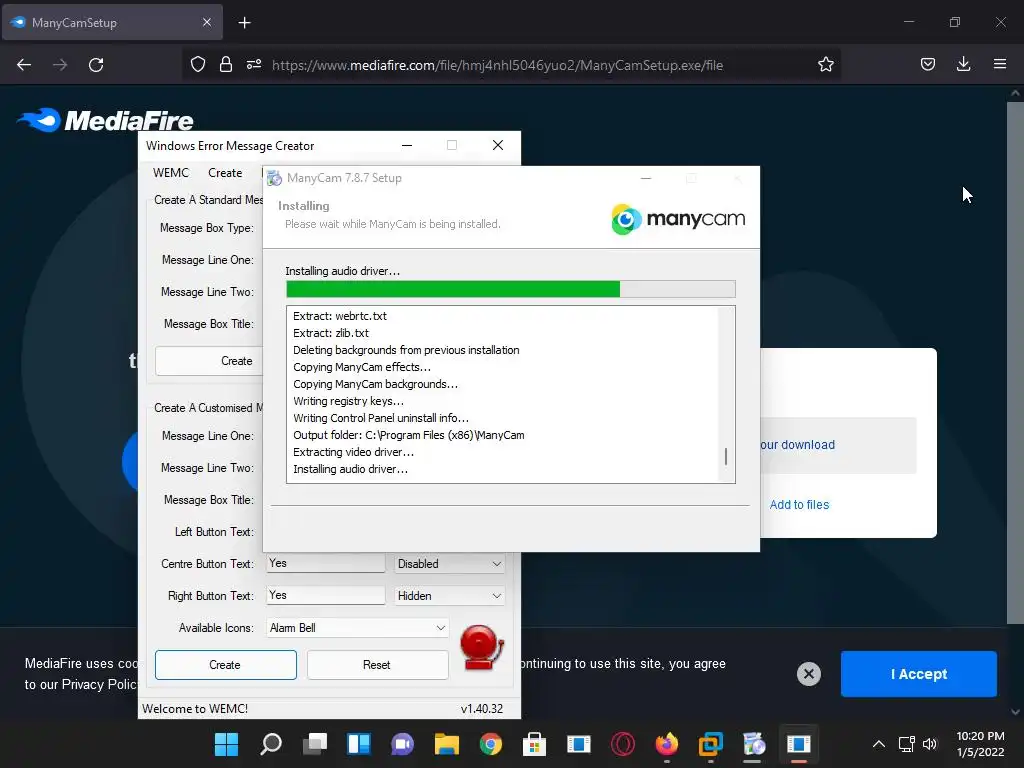Click the 'Welcome to WEMC!' status text
This screenshot has height=768, width=1024.
click(195, 709)
